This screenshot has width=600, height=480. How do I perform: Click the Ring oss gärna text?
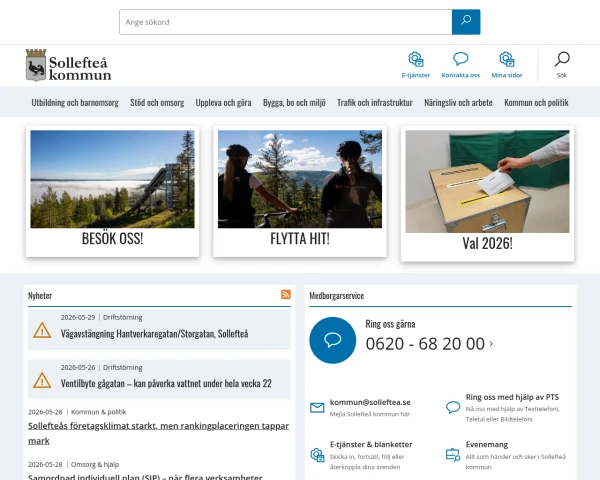[x=390, y=324]
